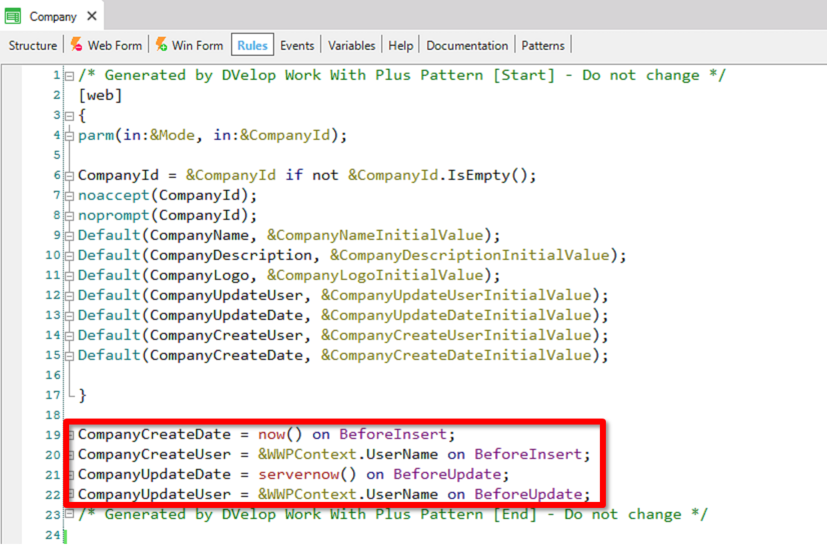The height and width of the screenshot is (545, 827).
Task: Switch to the Patterns tab
Action: (x=543, y=45)
